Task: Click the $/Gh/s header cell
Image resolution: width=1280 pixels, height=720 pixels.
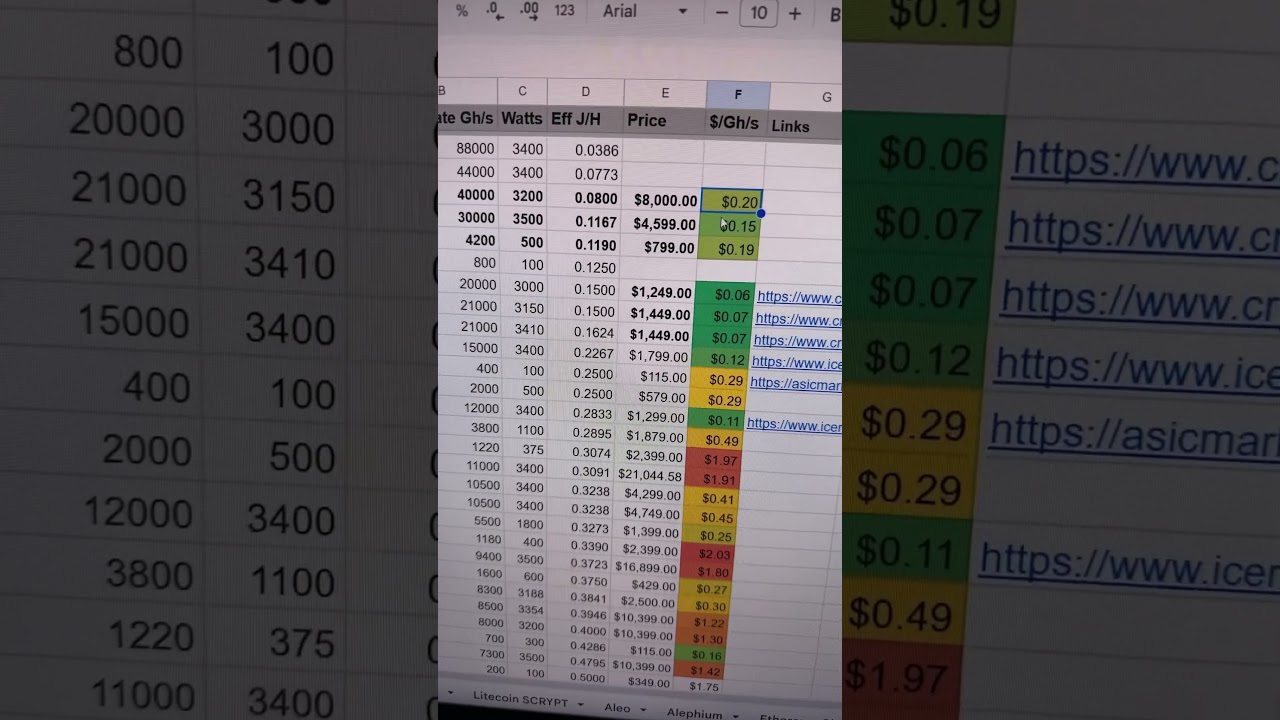Action: coord(735,122)
